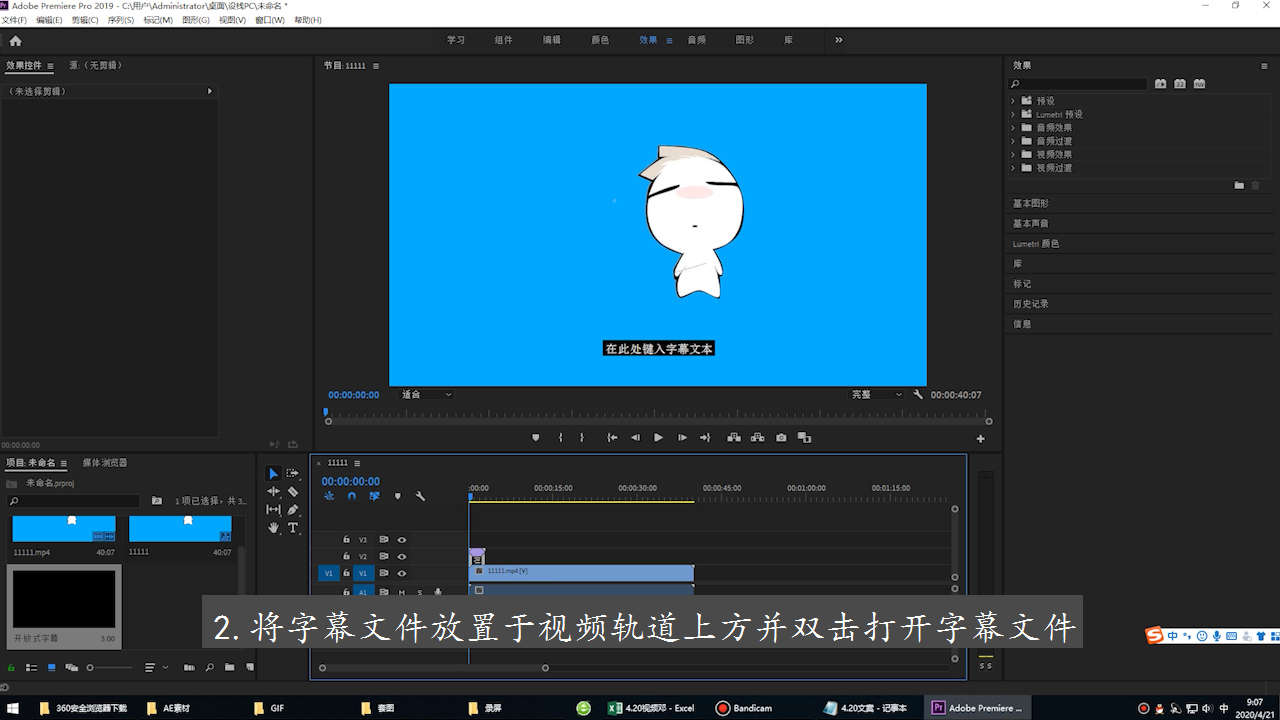
Task: Expand the 视频过渡 folder
Action: [x=1013, y=168]
